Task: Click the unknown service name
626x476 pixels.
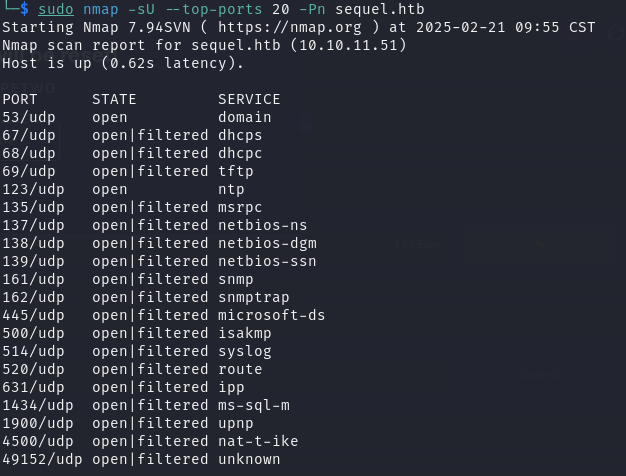Action: tap(249, 459)
